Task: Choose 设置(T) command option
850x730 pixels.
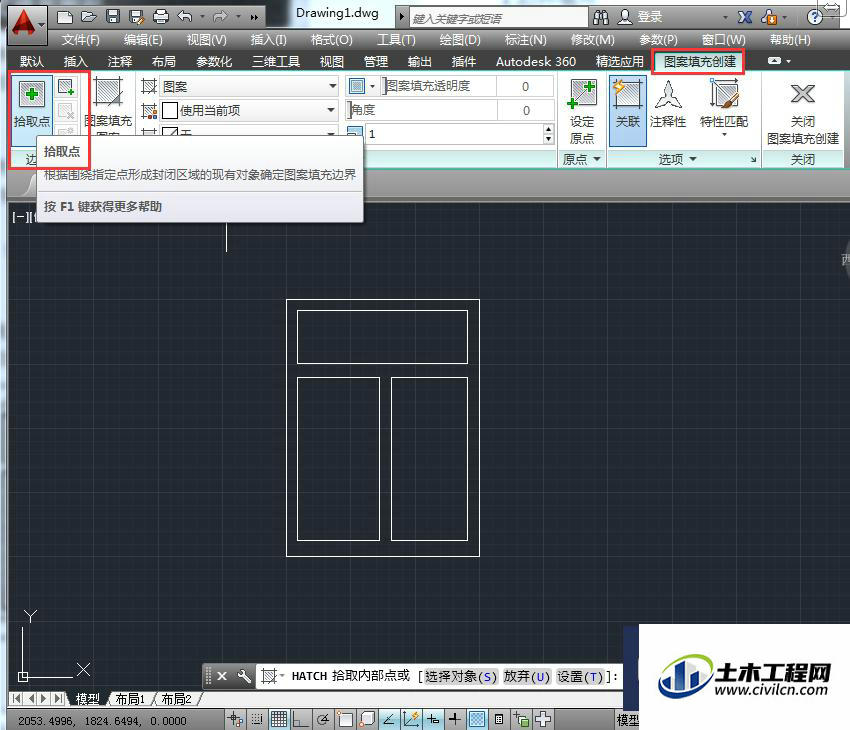Action: coord(579,676)
